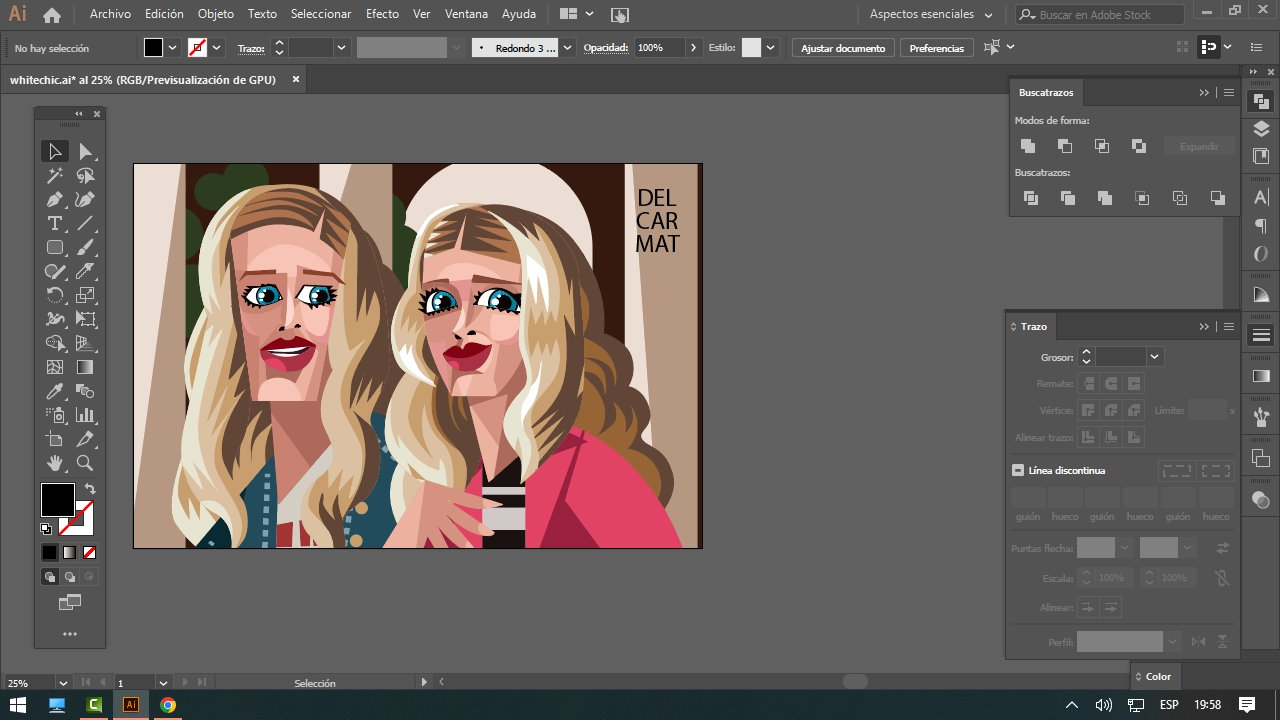The height and width of the screenshot is (720, 1280).
Task: Select the Rectangle tool
Action: [55, 247]
